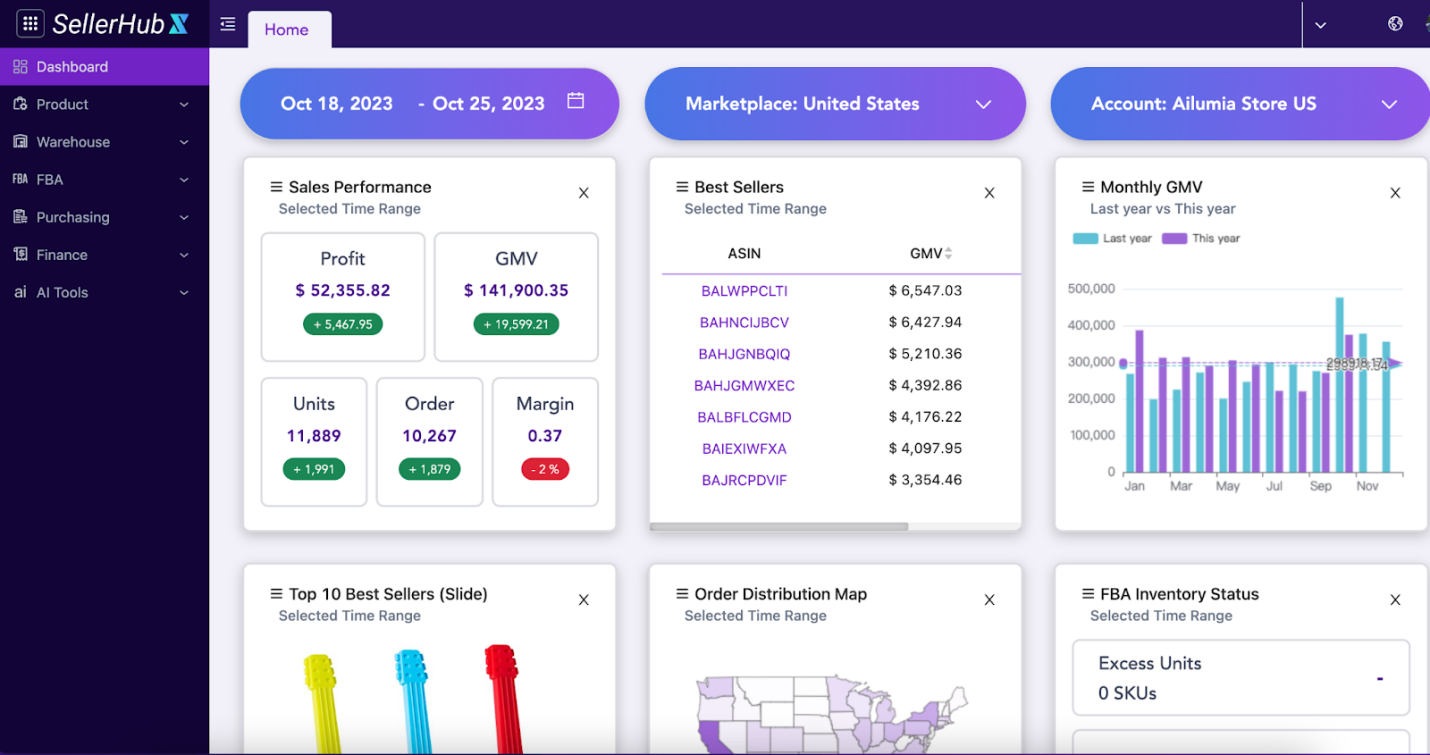Open the Marketplace: United States dropdown
This screenshot has height=755, width=1430.
pos(835,104)
